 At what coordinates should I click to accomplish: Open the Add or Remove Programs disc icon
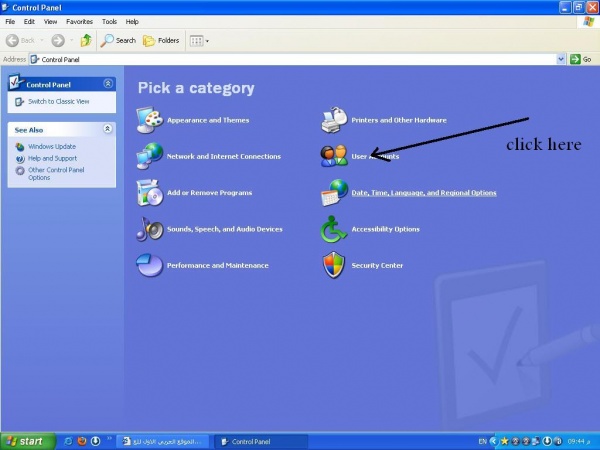150,192
